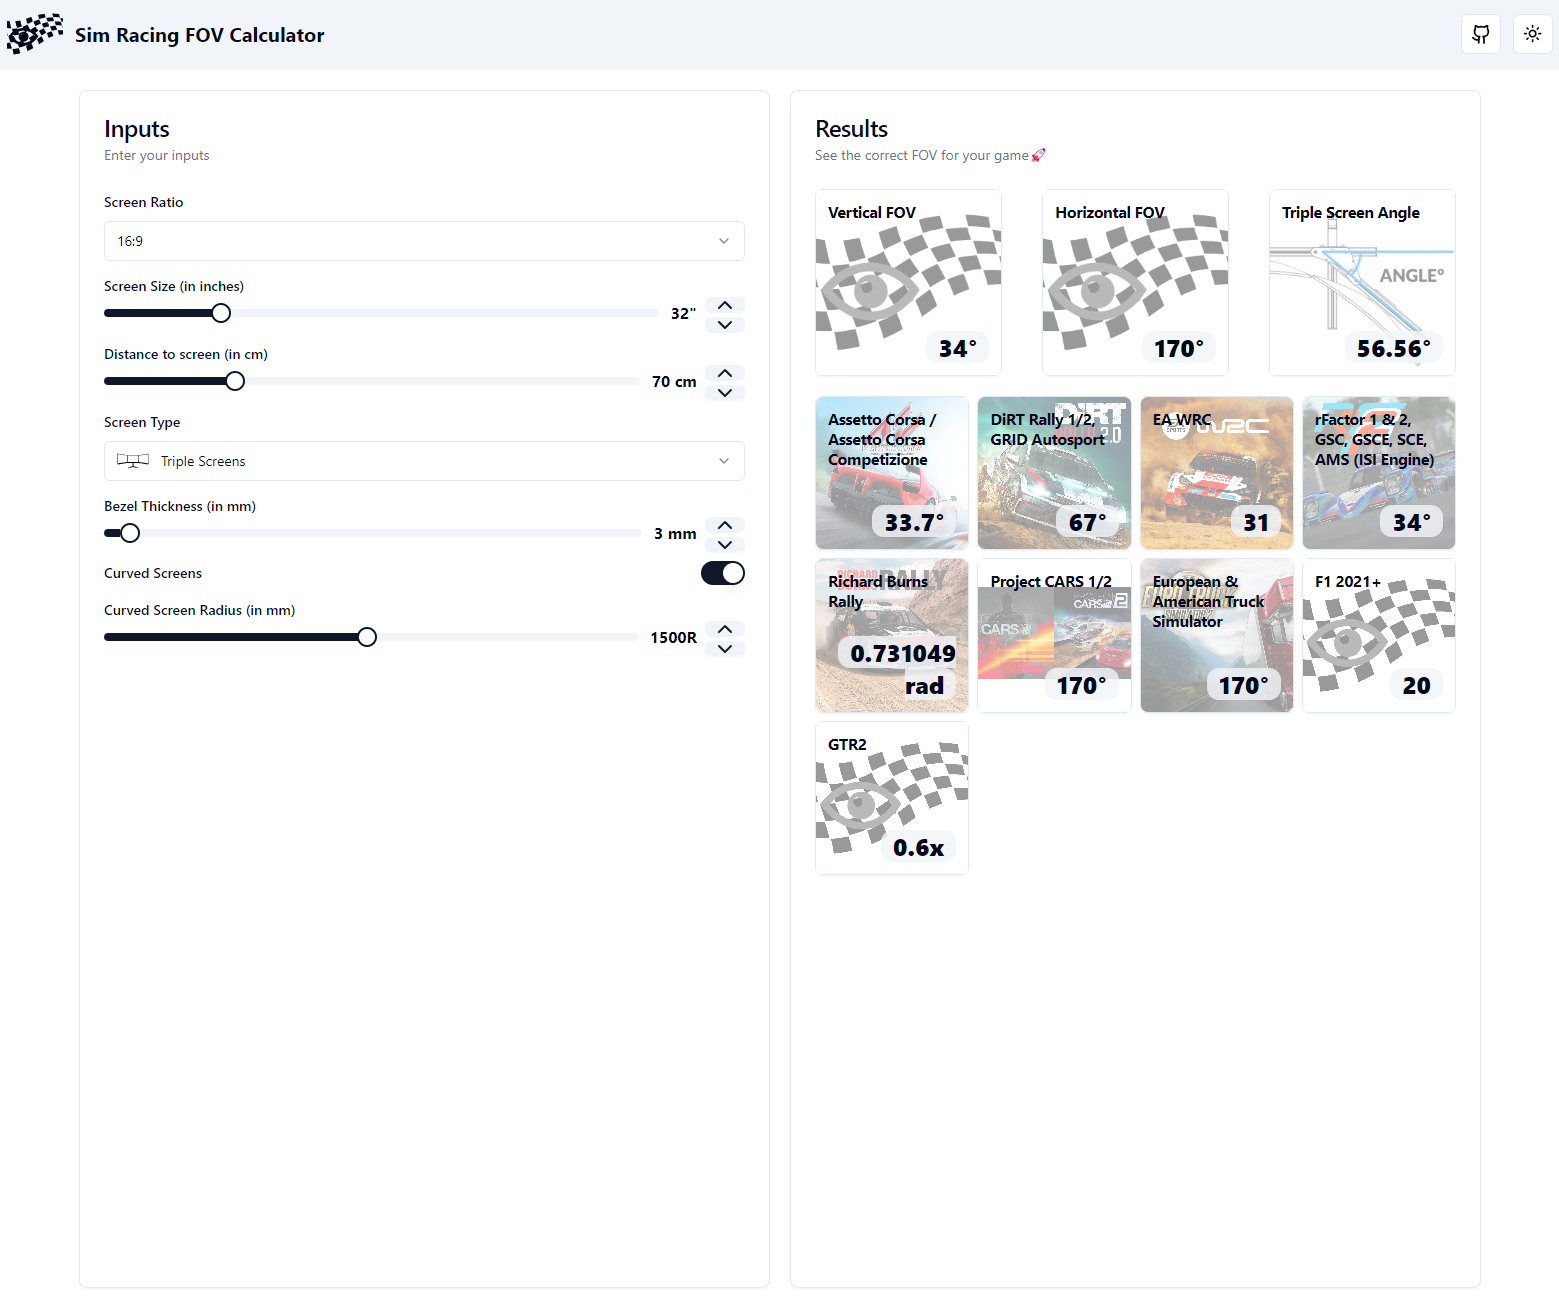This screenshot has width=1559, height=1302.
Task: Toggle light/dark theme sun icon
Action: pos(1532,34)
